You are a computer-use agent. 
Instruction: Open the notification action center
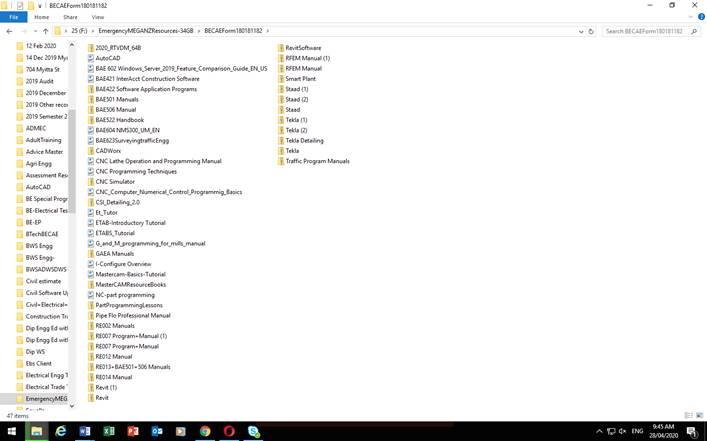693,432
